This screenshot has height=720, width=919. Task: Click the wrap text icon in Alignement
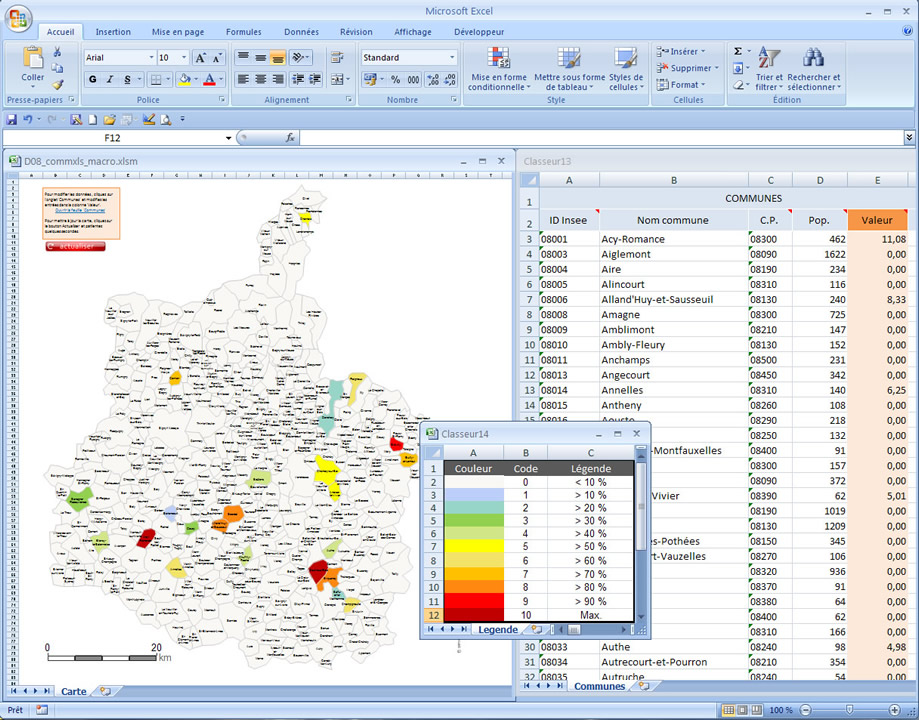pyautogui.click(x=336, y=57)
